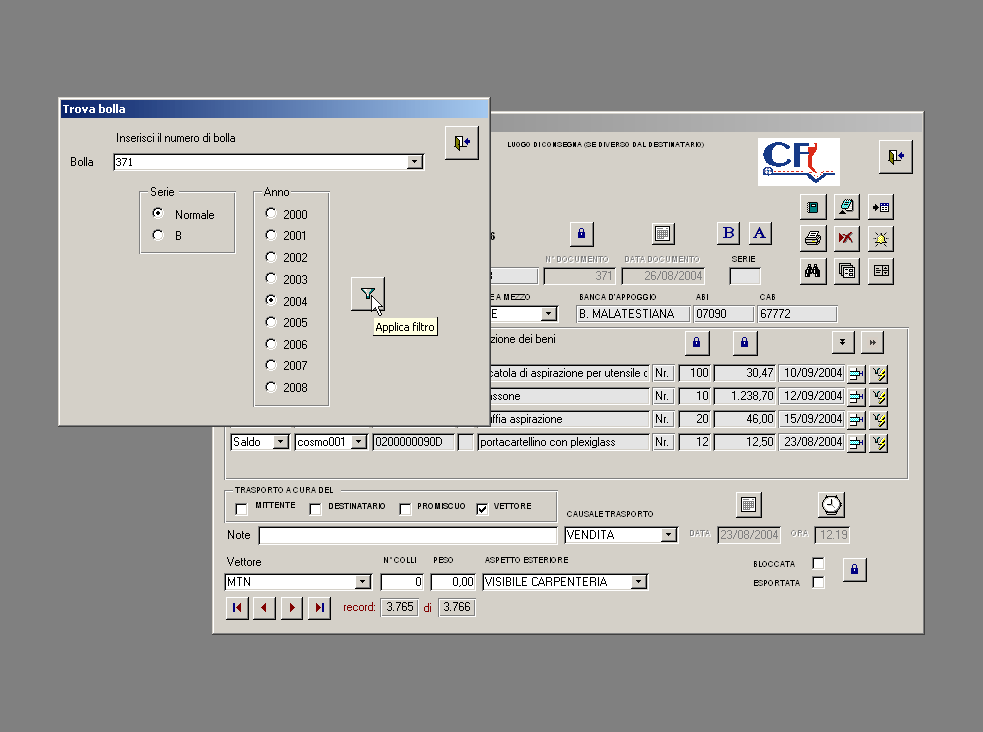This screenshot has height=732, width=983.
Task: Open the Vettore MTN dropdown
Action: pos(362,582)
